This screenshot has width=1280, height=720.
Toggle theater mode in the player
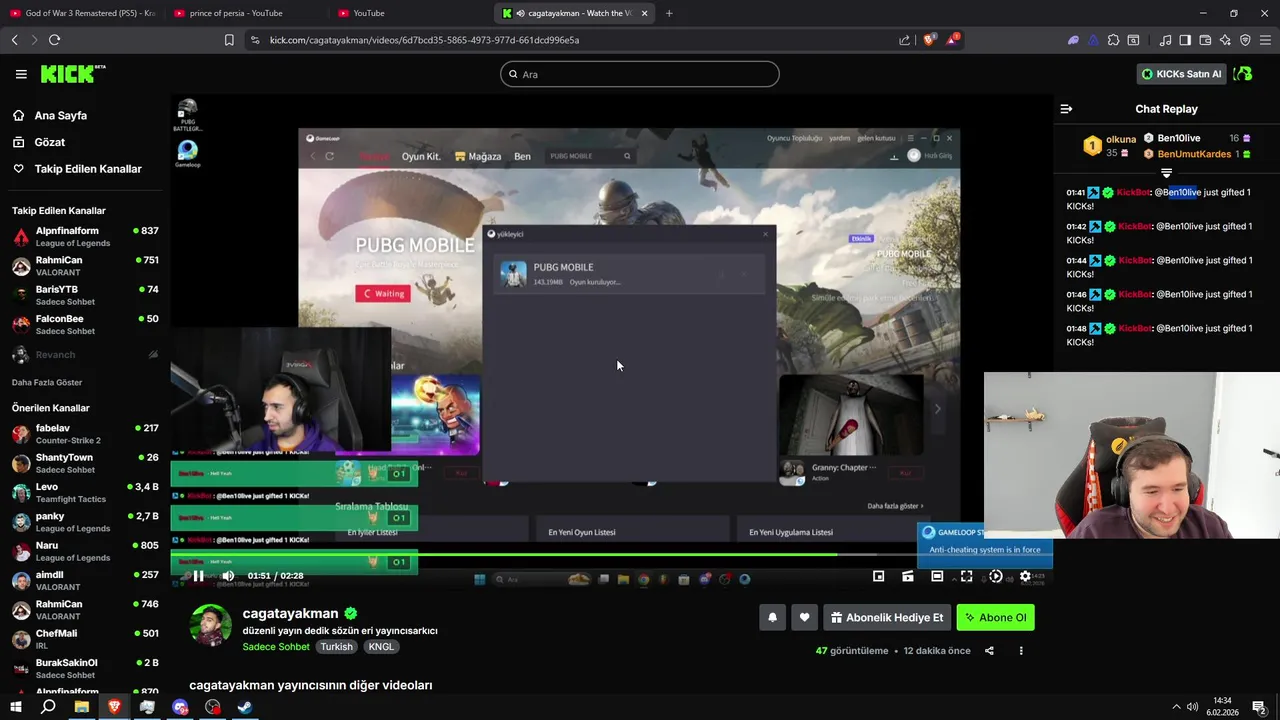tap(937, 576)
